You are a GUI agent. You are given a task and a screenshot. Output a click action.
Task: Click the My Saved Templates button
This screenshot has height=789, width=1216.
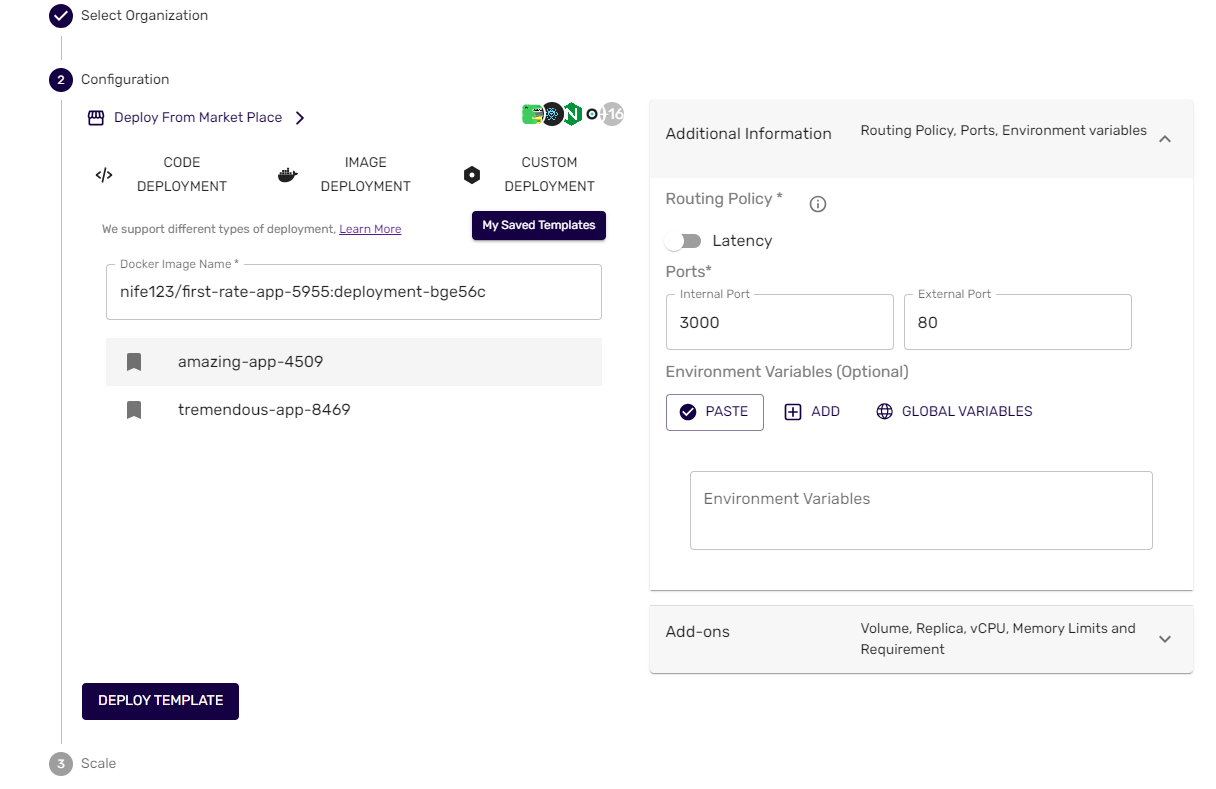tap(538, 225)
